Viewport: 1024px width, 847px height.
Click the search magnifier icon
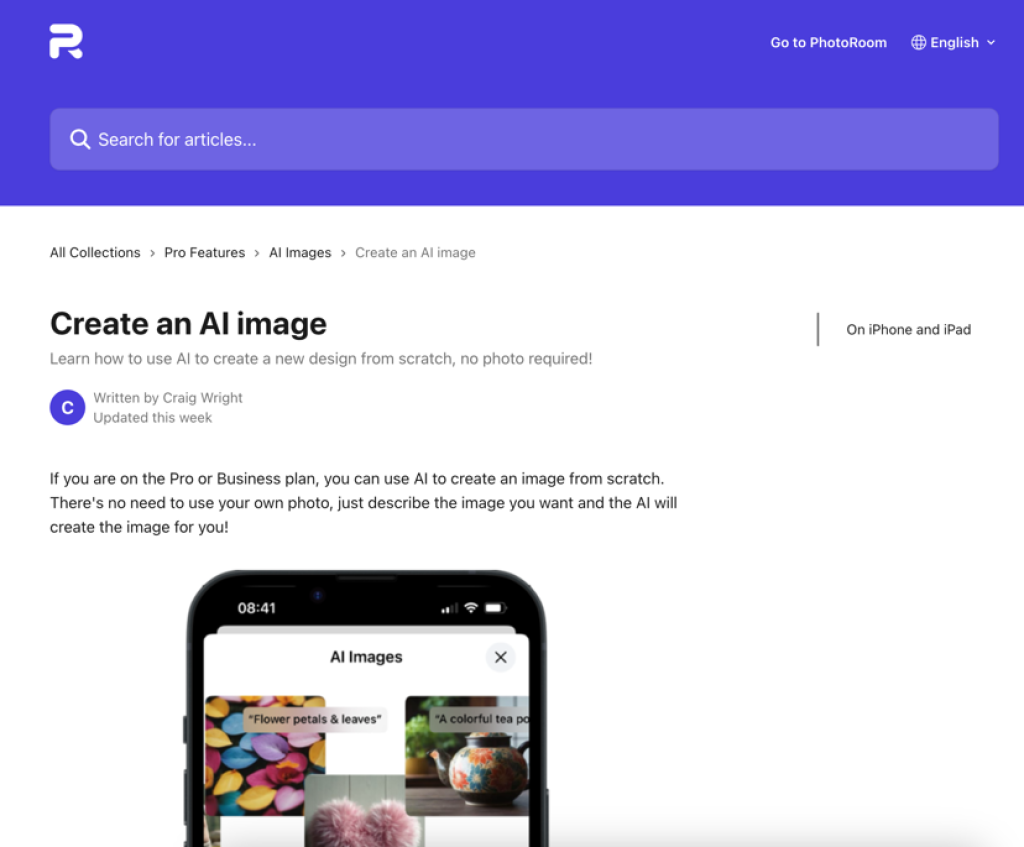(80, 139)
